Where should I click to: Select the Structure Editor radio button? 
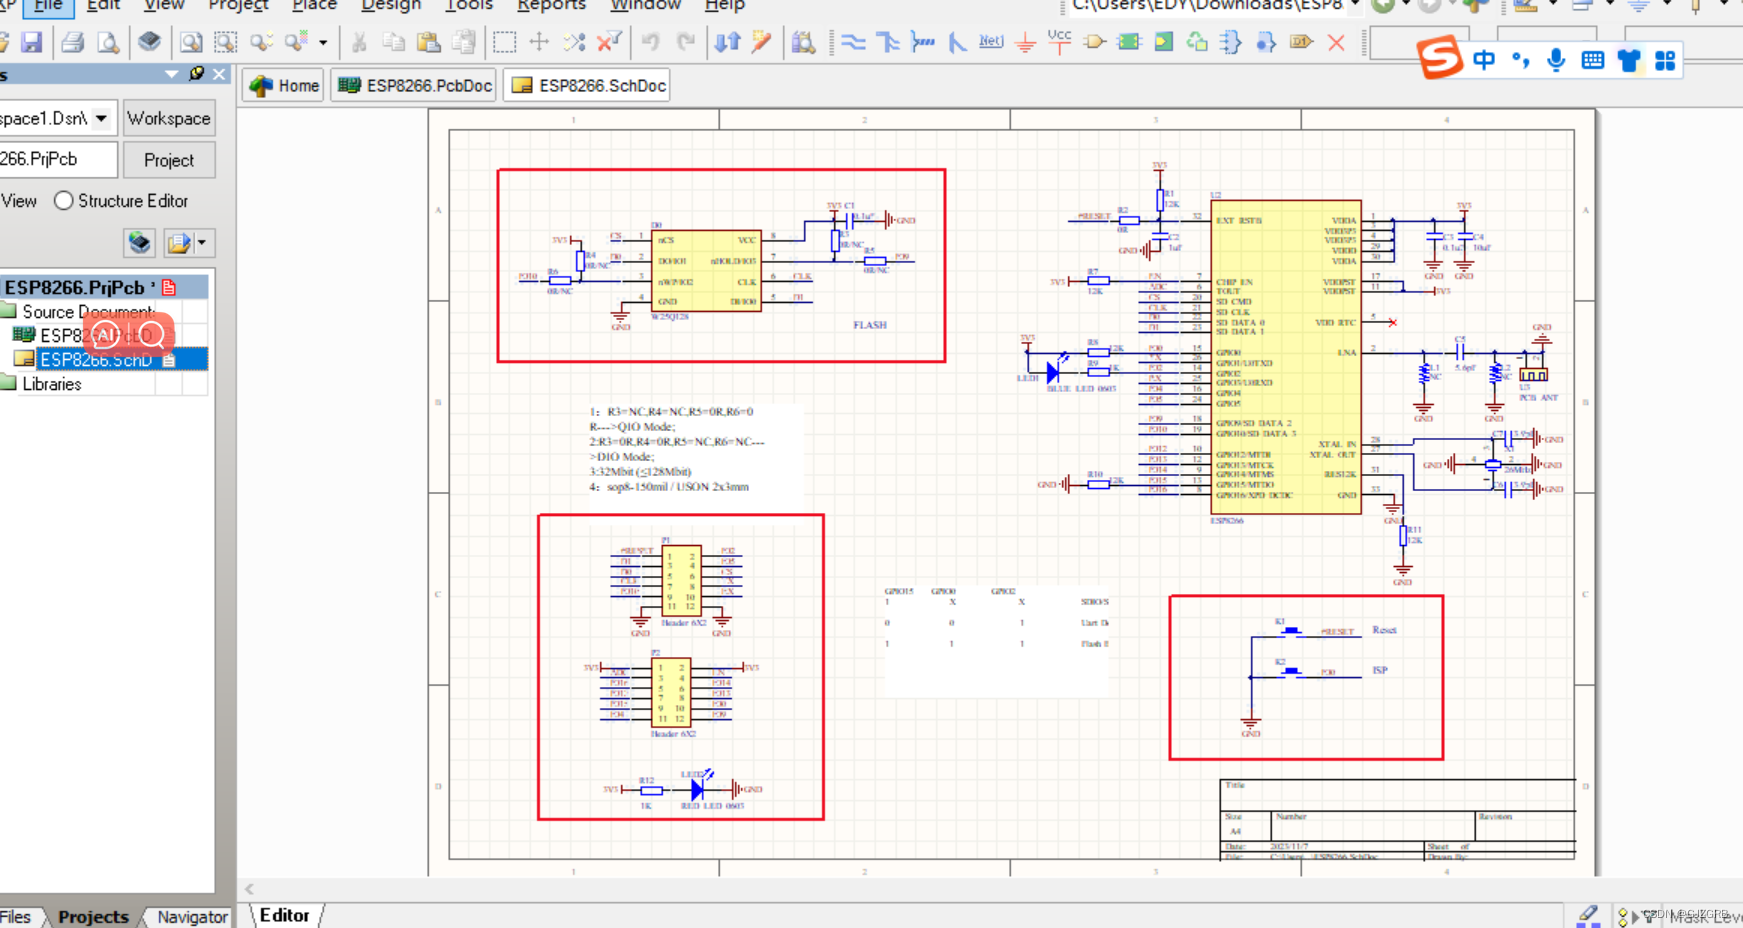click(64, 201)
